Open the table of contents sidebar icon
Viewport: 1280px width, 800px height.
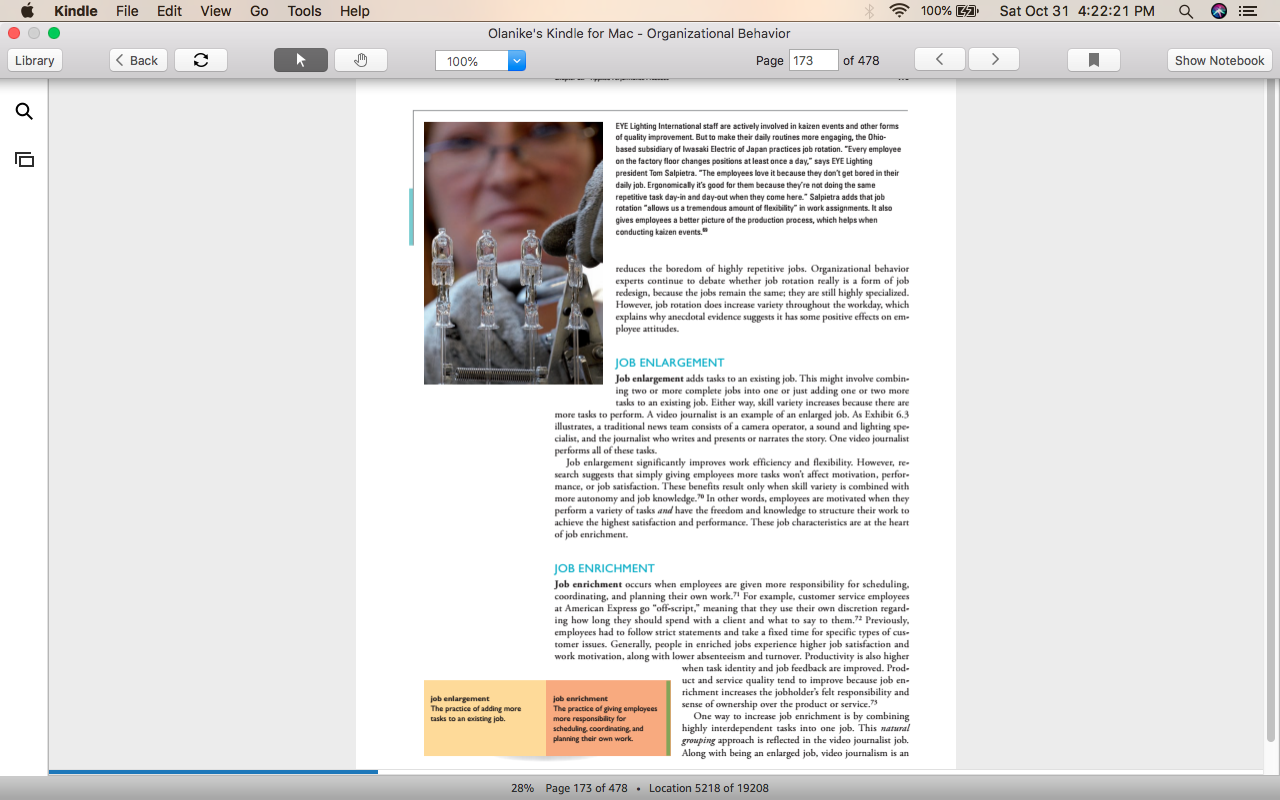point(24,159)
